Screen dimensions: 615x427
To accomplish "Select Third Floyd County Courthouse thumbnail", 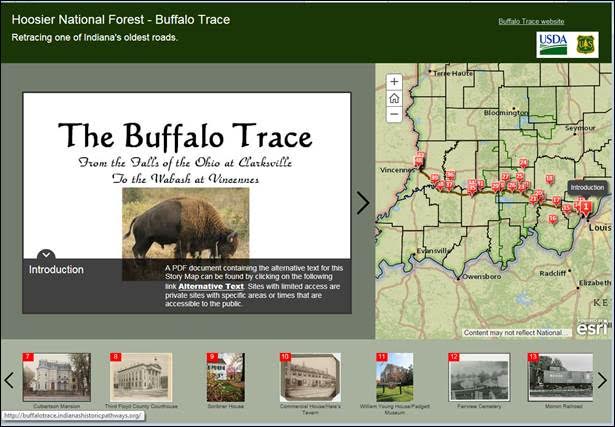I will click(x=141, y=376).
